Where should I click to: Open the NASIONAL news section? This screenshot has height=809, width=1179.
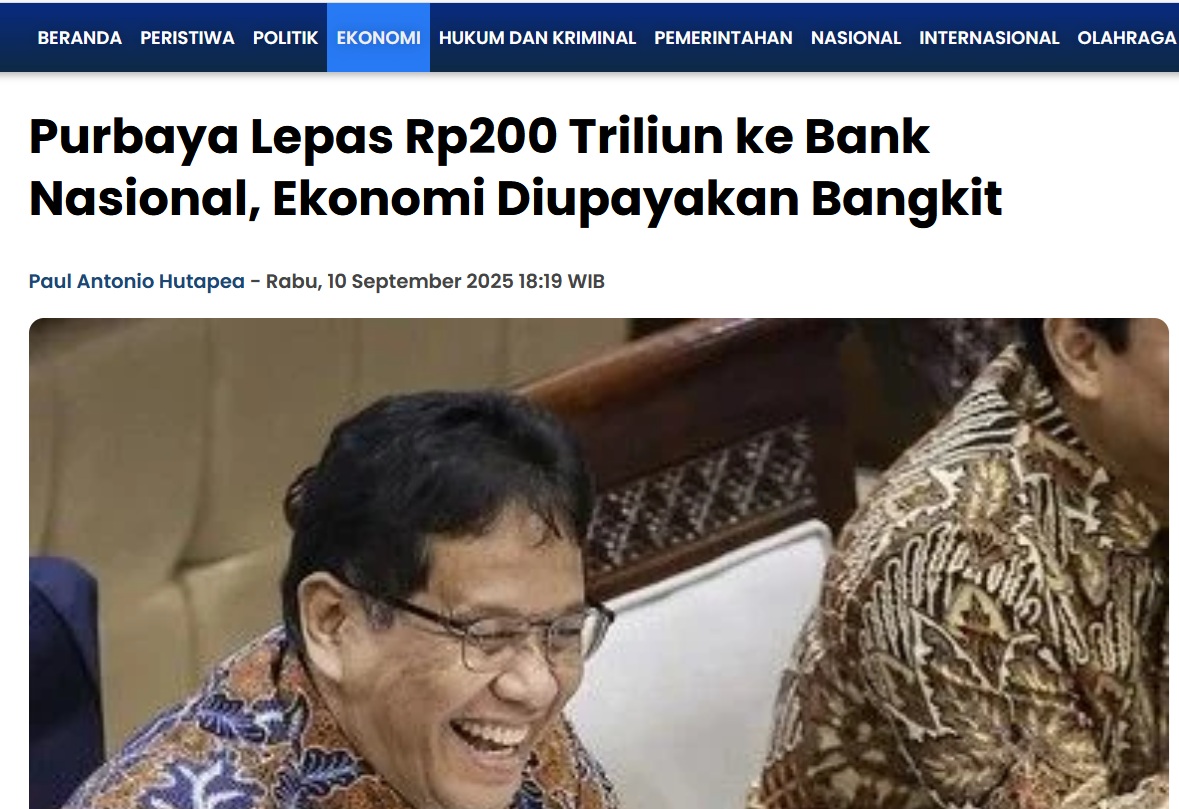point(856,38)
